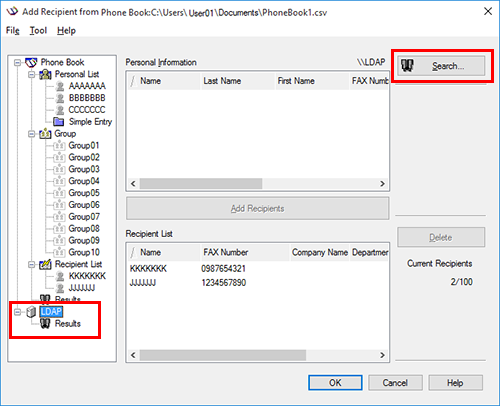Image resolution: width=500 pixels, height=406 pixels.
Task: Click the LDAP server icon
Action: (31, 312)
